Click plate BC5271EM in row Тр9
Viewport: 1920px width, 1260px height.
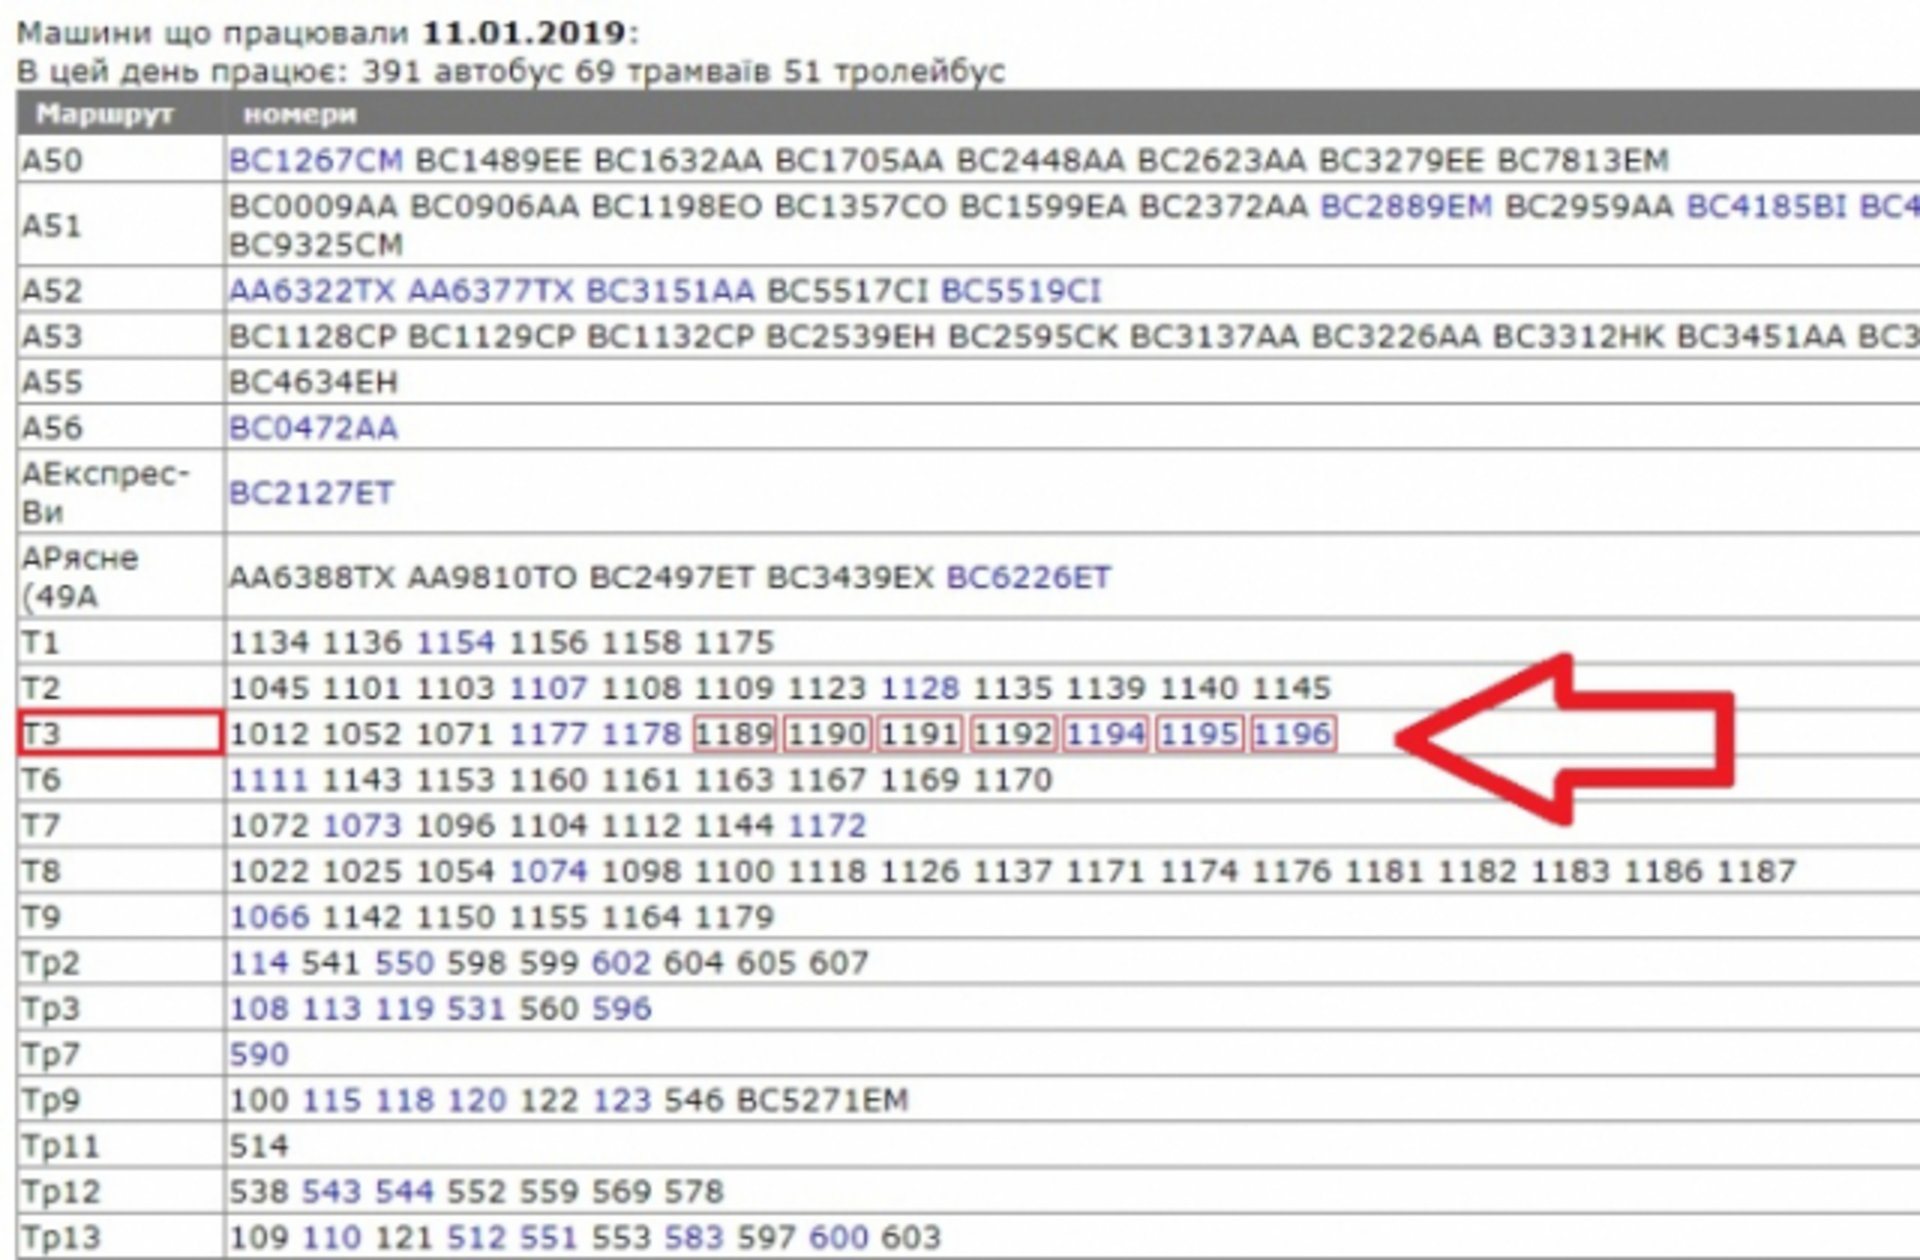(822, 1101)
